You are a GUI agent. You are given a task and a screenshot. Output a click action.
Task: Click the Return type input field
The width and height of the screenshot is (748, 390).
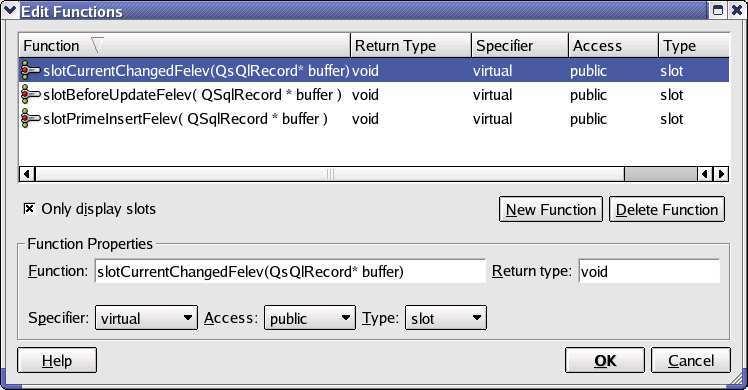pos(649,271)
